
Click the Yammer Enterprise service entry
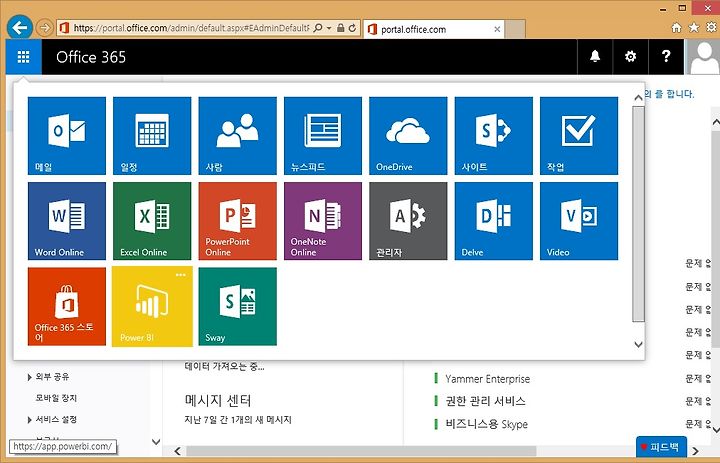tap(487, 379)
